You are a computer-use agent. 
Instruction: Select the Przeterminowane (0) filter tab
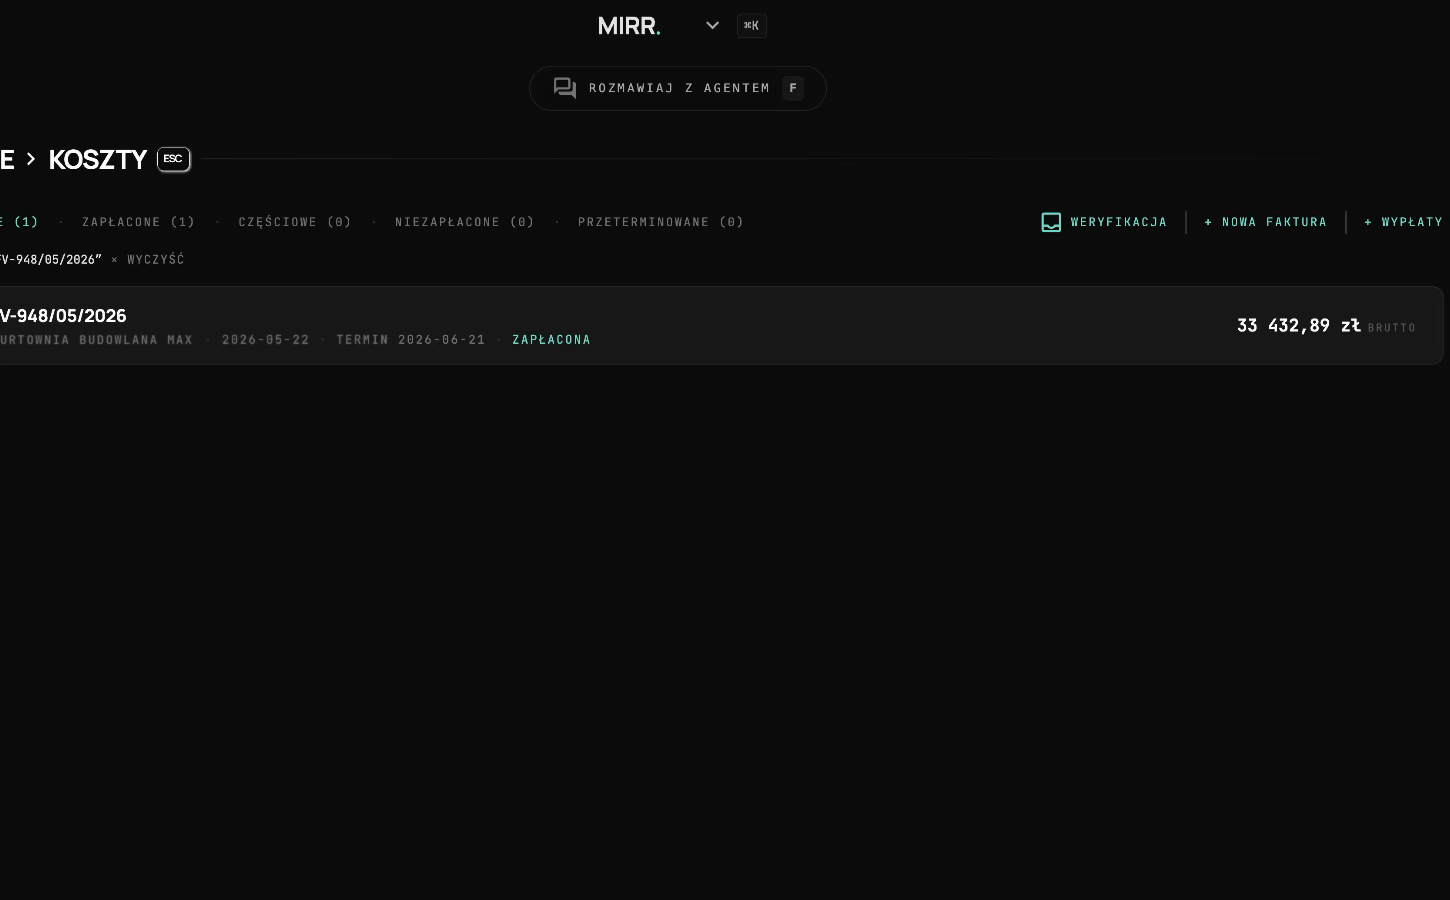click(661, 222)
